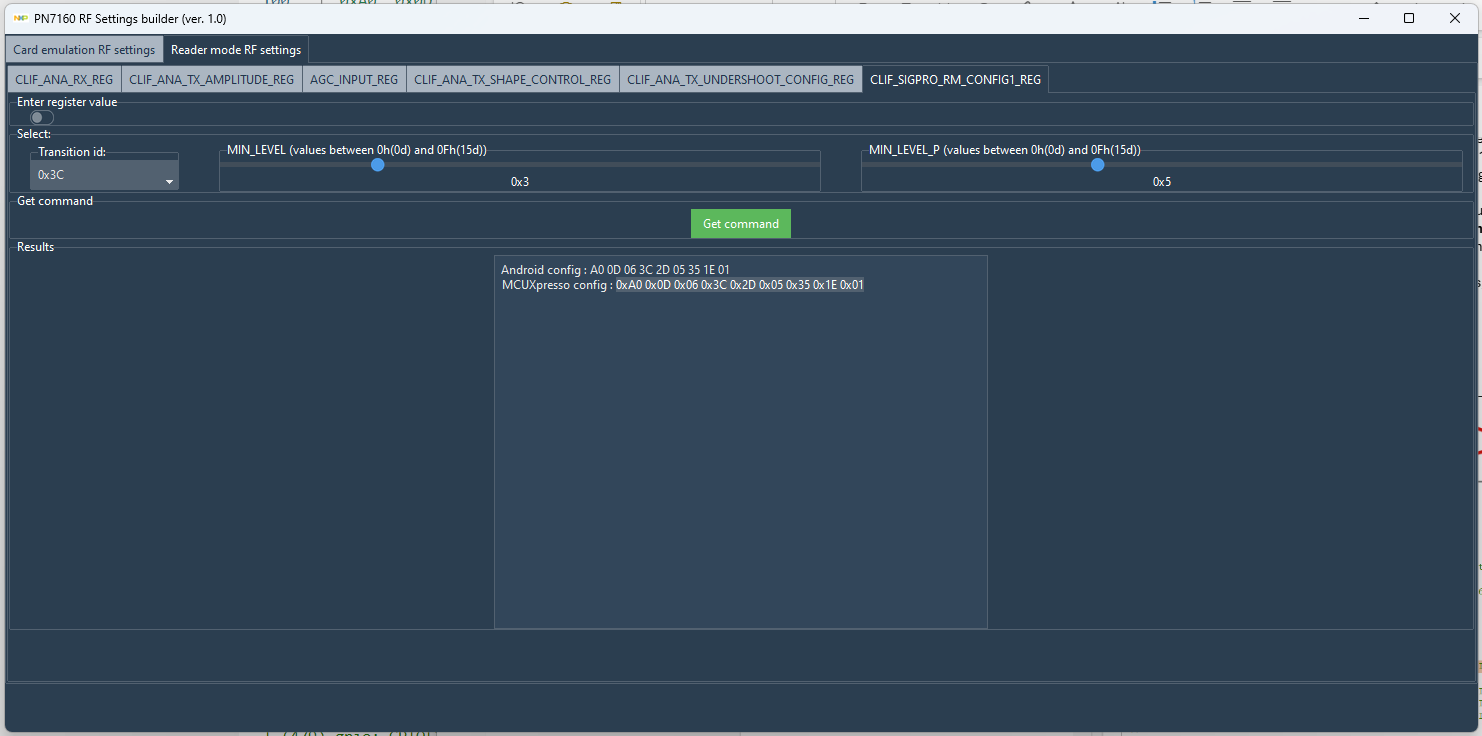
Task: Switch to the CLIF_ANA_TX_UNDERSHOOT_CONFIG_REG tab
Action: 741,80
